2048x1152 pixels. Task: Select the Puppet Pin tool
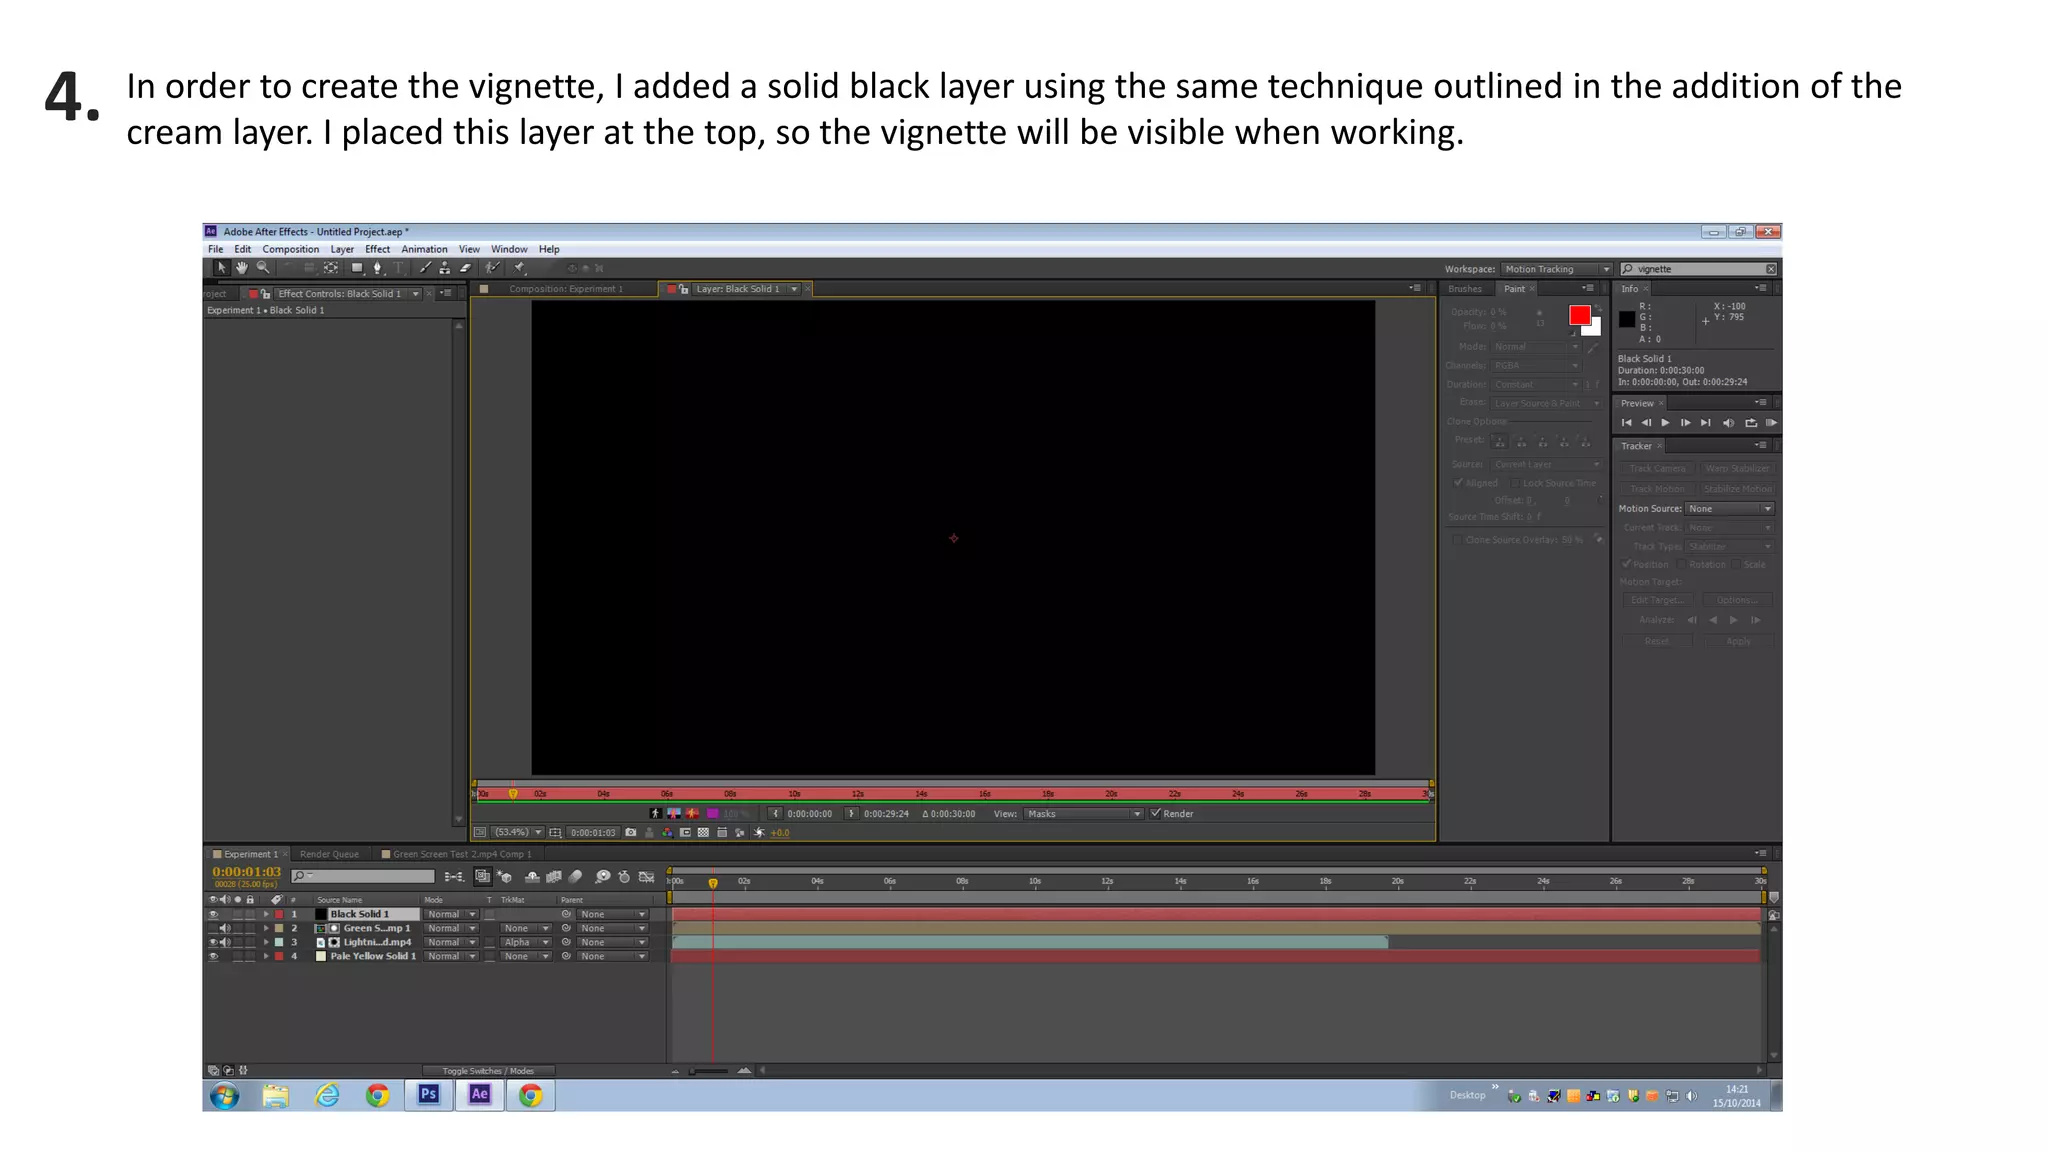[x=520, y=268]
